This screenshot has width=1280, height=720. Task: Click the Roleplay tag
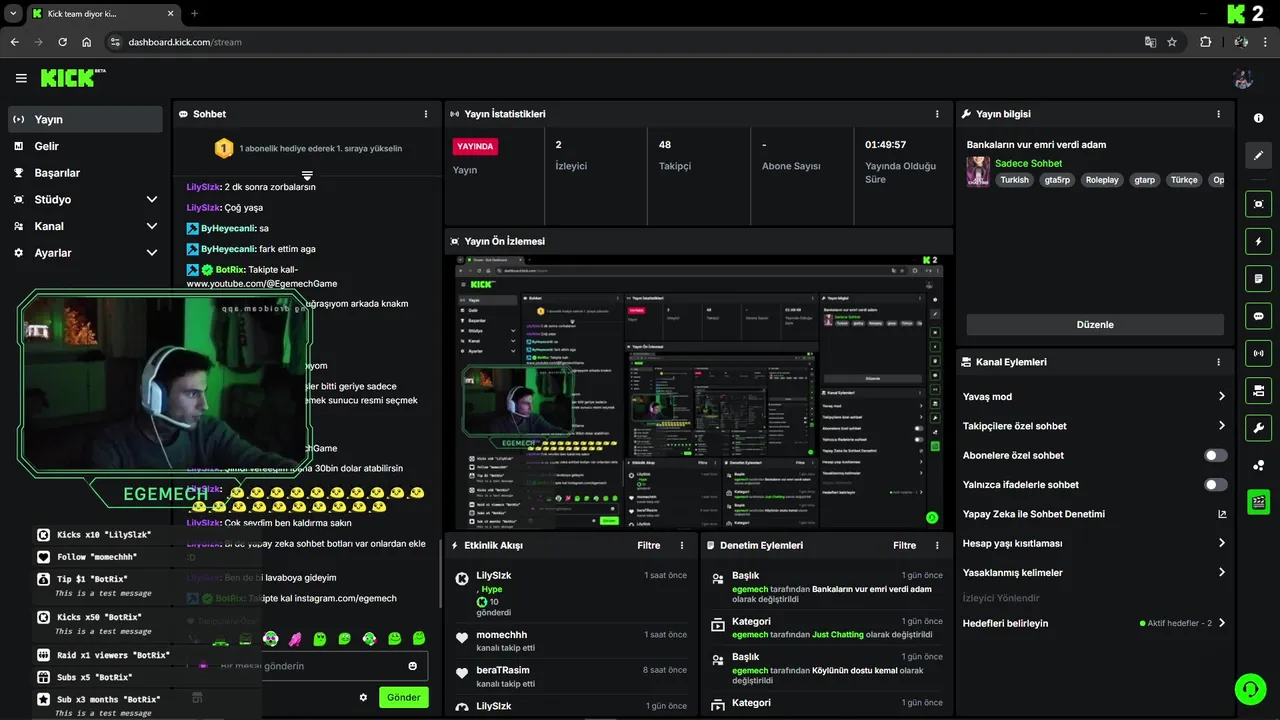coord(1103,180)
